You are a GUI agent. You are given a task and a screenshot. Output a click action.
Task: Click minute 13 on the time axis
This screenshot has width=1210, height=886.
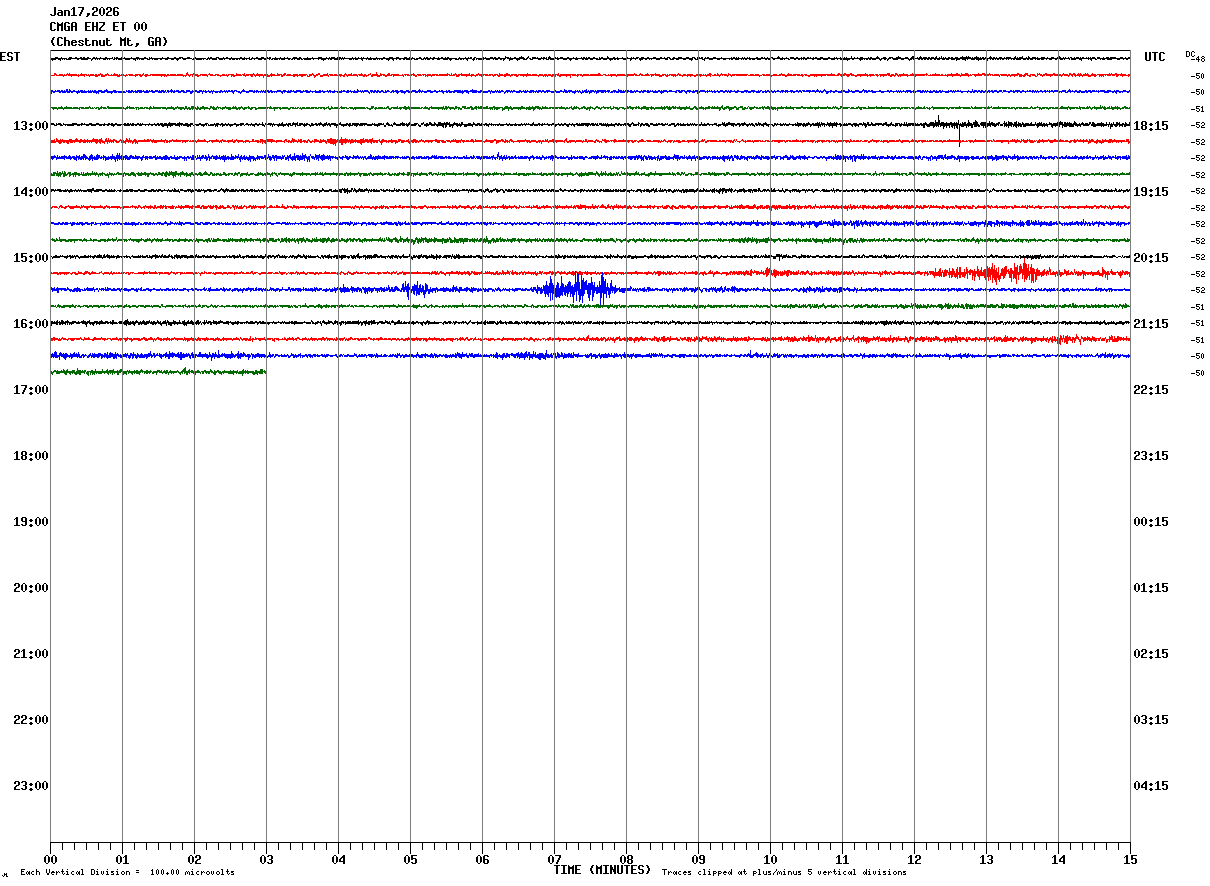(986, 860)
